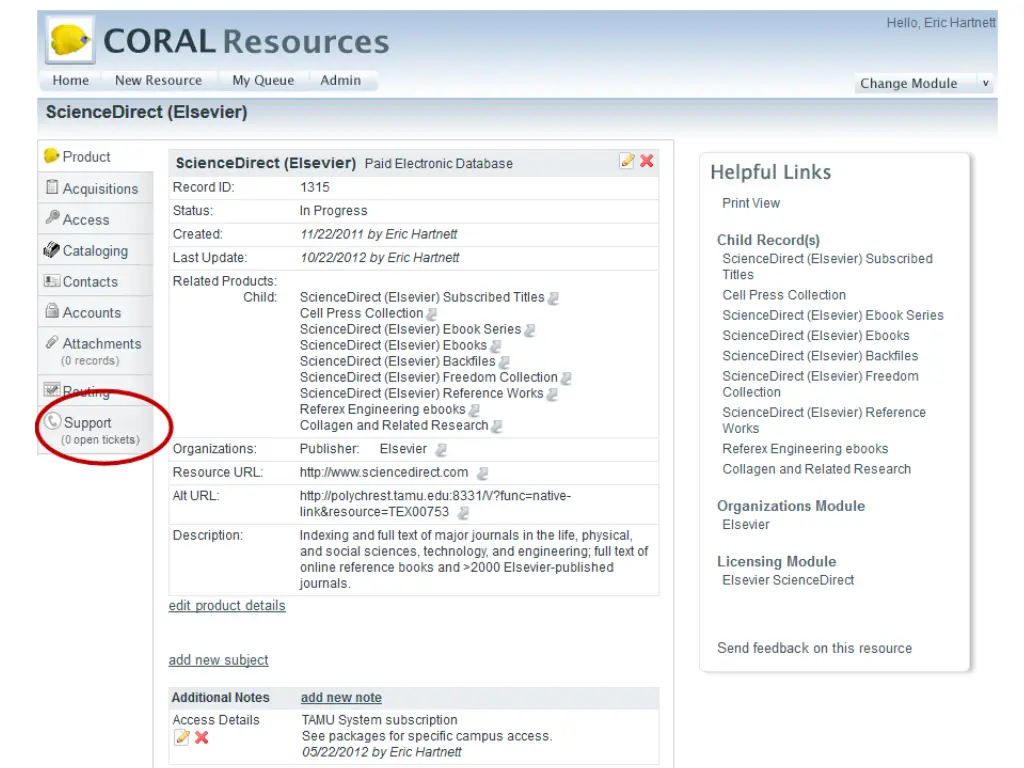This screenshot has height=768, width=1024.
Task: Click Send feedback on this resource
Action: [814, 648]
